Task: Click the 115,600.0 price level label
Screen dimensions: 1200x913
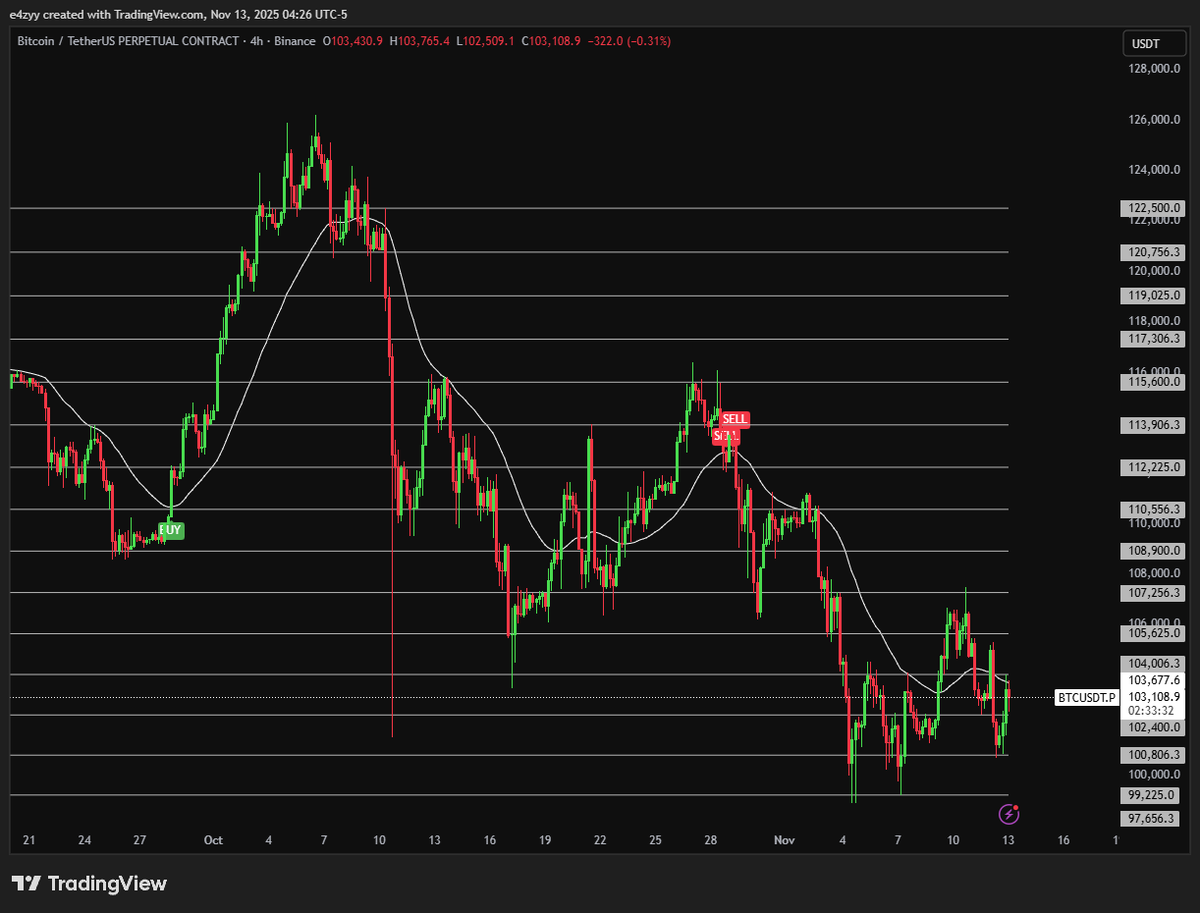Action: 1153,382
